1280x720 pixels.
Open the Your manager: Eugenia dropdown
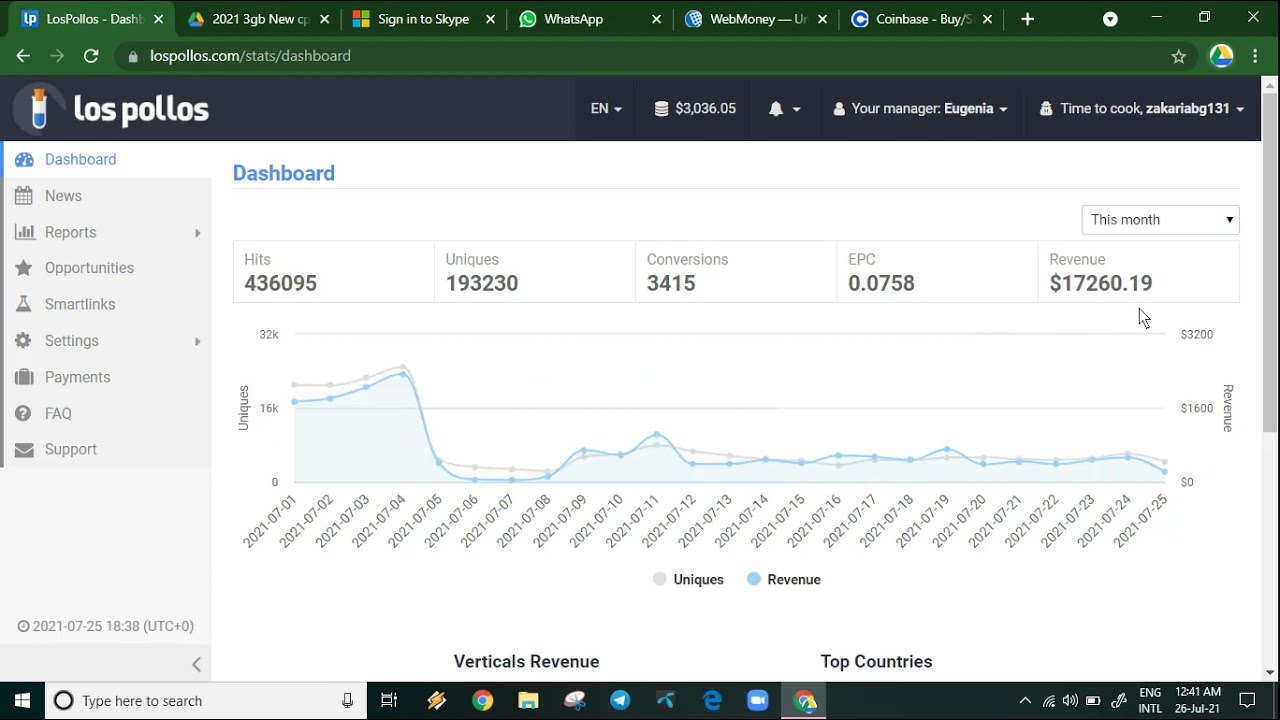920,109
